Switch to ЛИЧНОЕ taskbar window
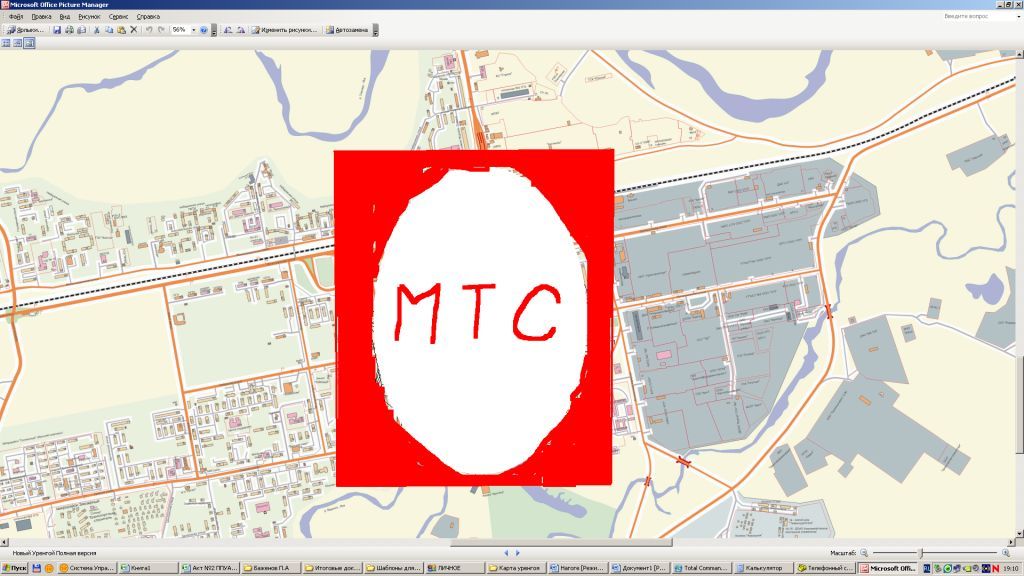The width and height of the screenshot is (1024, 576). [x=455, y=568]
